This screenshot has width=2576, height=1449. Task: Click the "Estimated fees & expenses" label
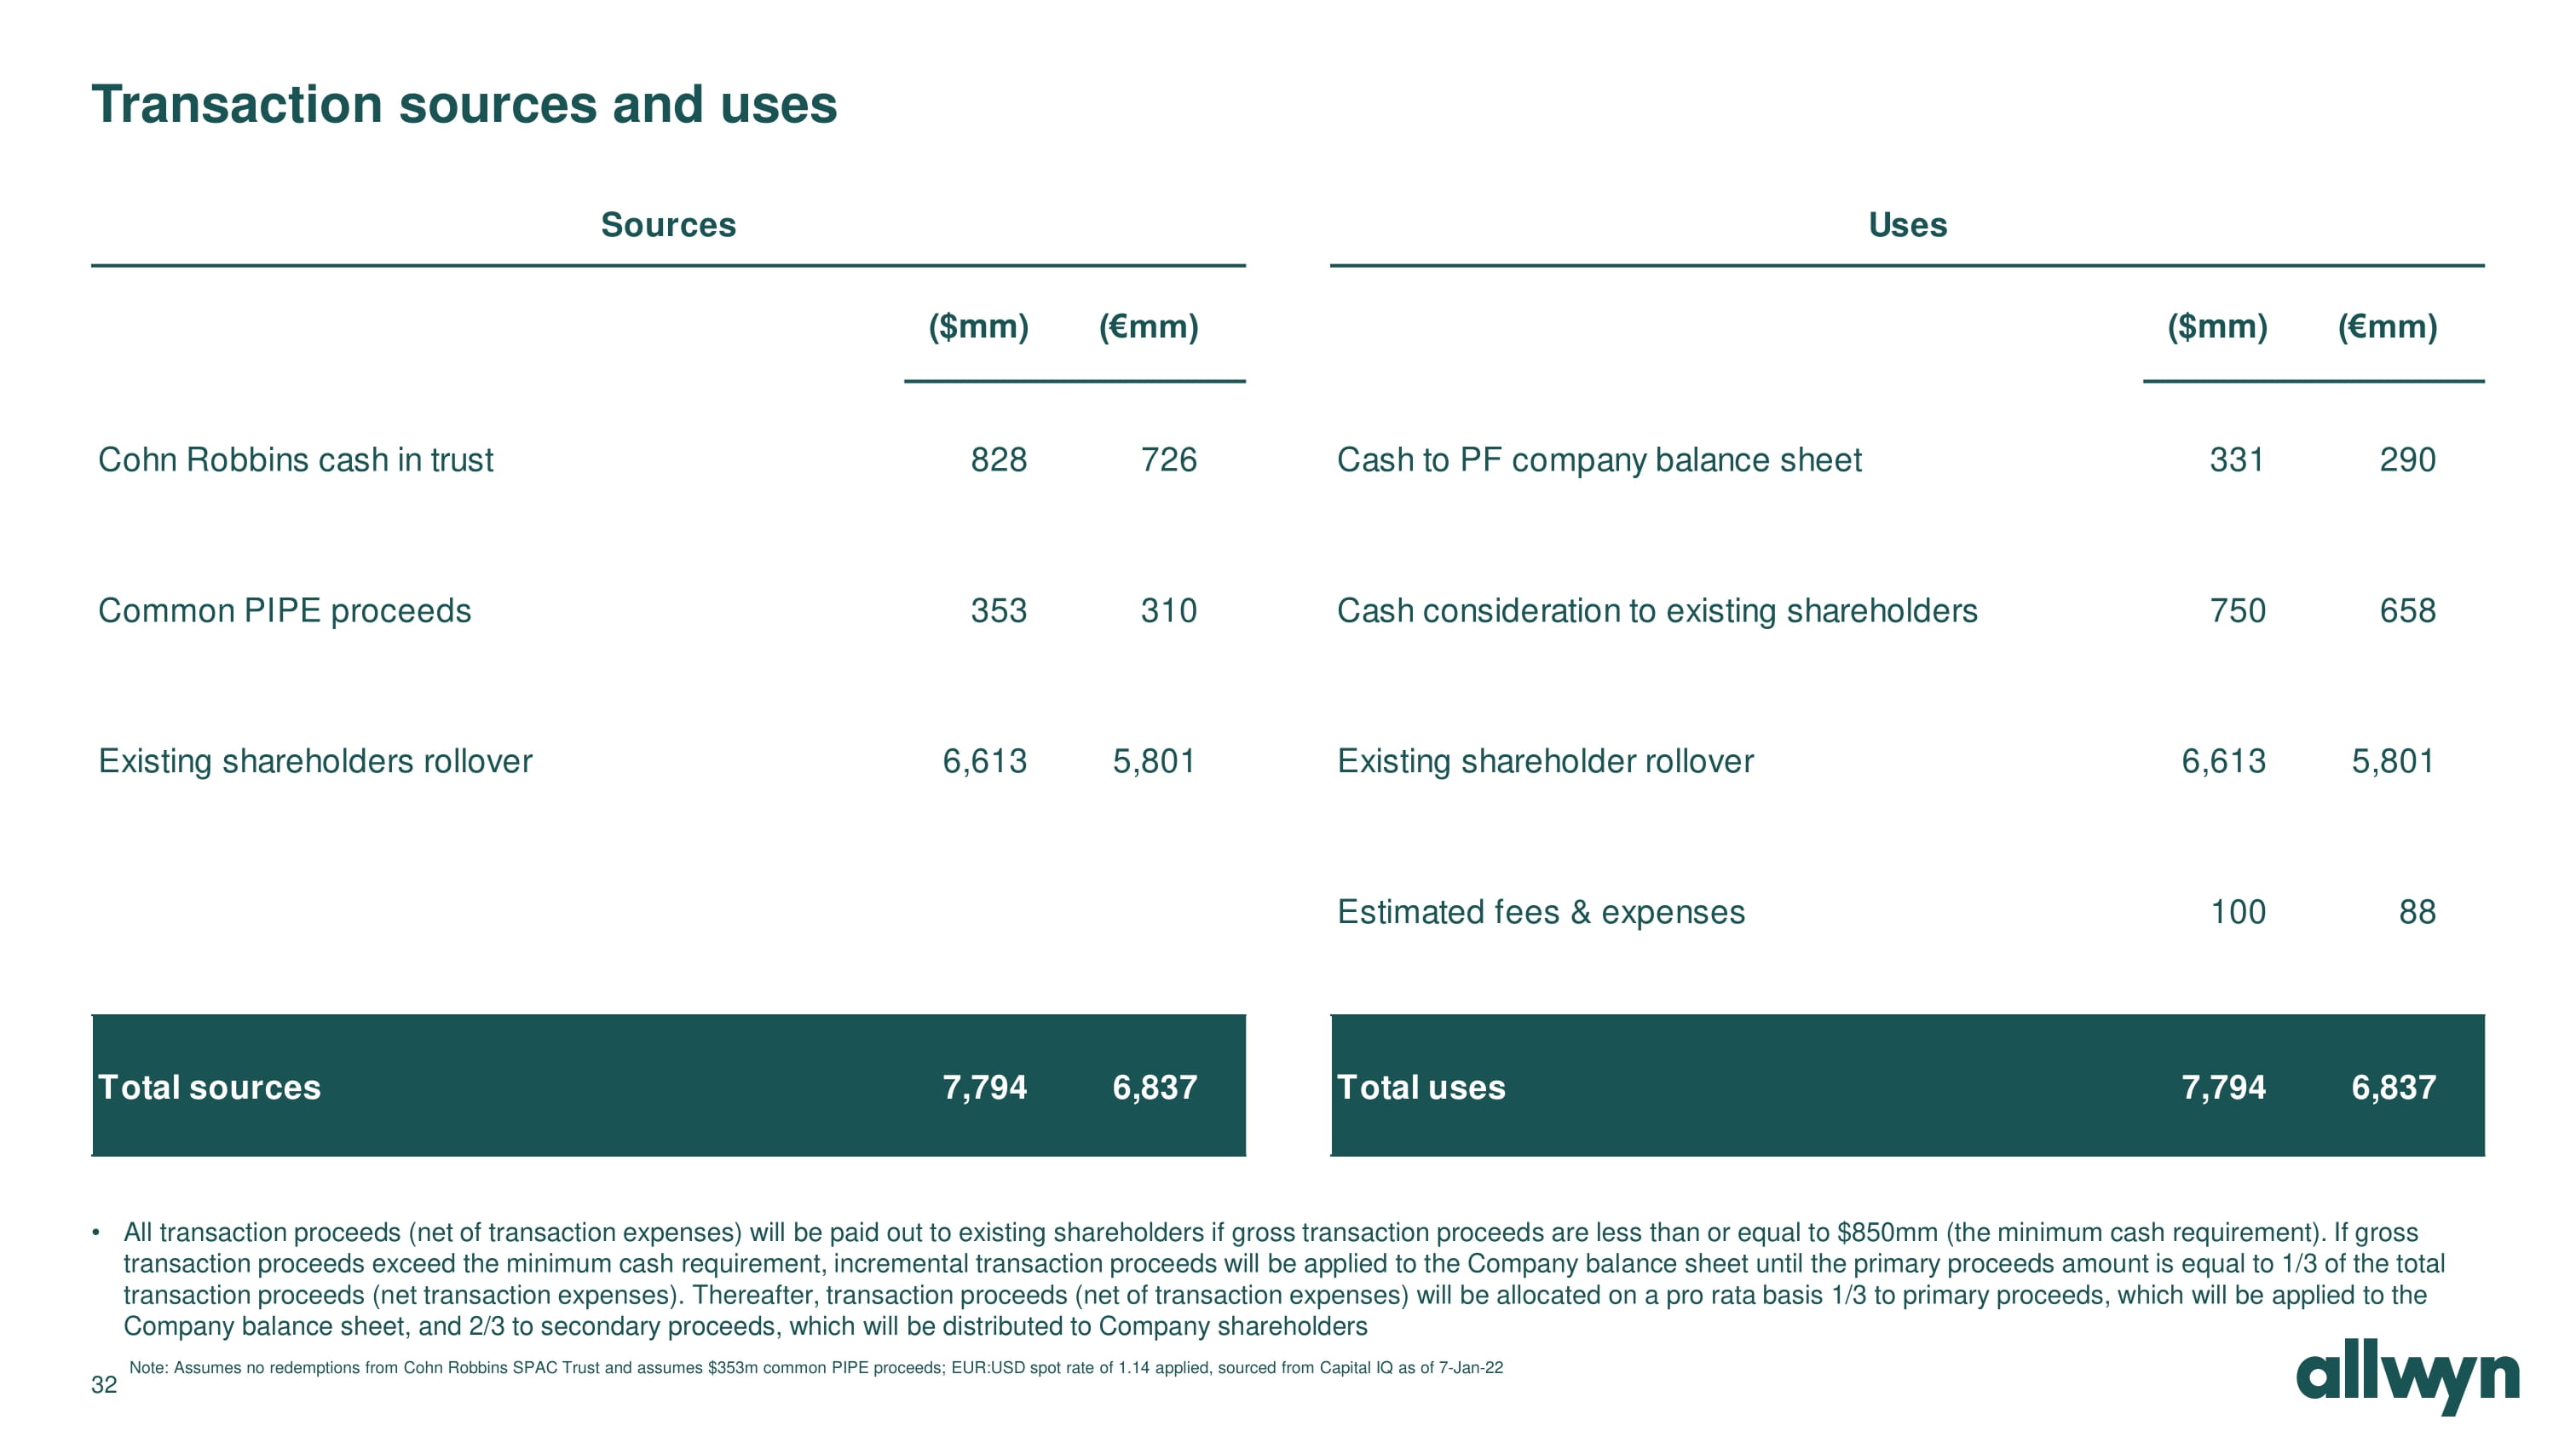[x=1540, y=912]
